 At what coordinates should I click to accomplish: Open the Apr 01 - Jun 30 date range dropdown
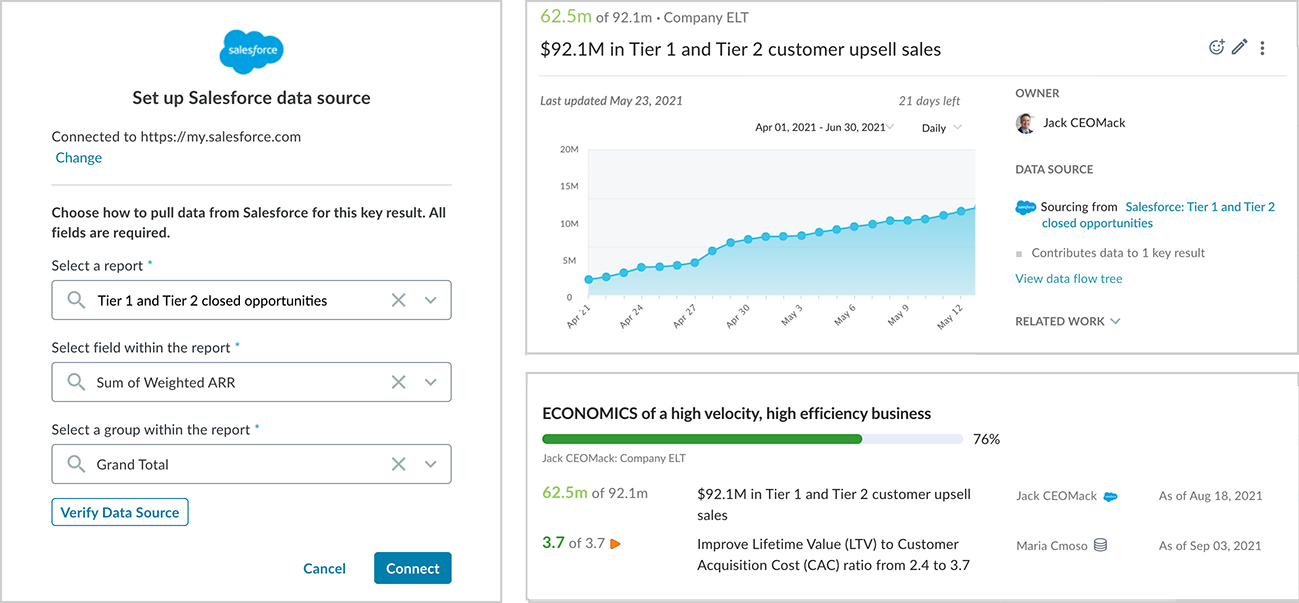click(x=824, y=128)
